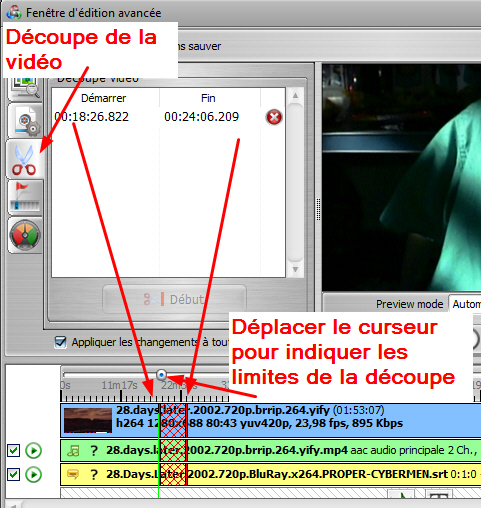The image size is (481, 508).
Task: Uncheck the audio track checkbox
Action: [x=14, y=451]
